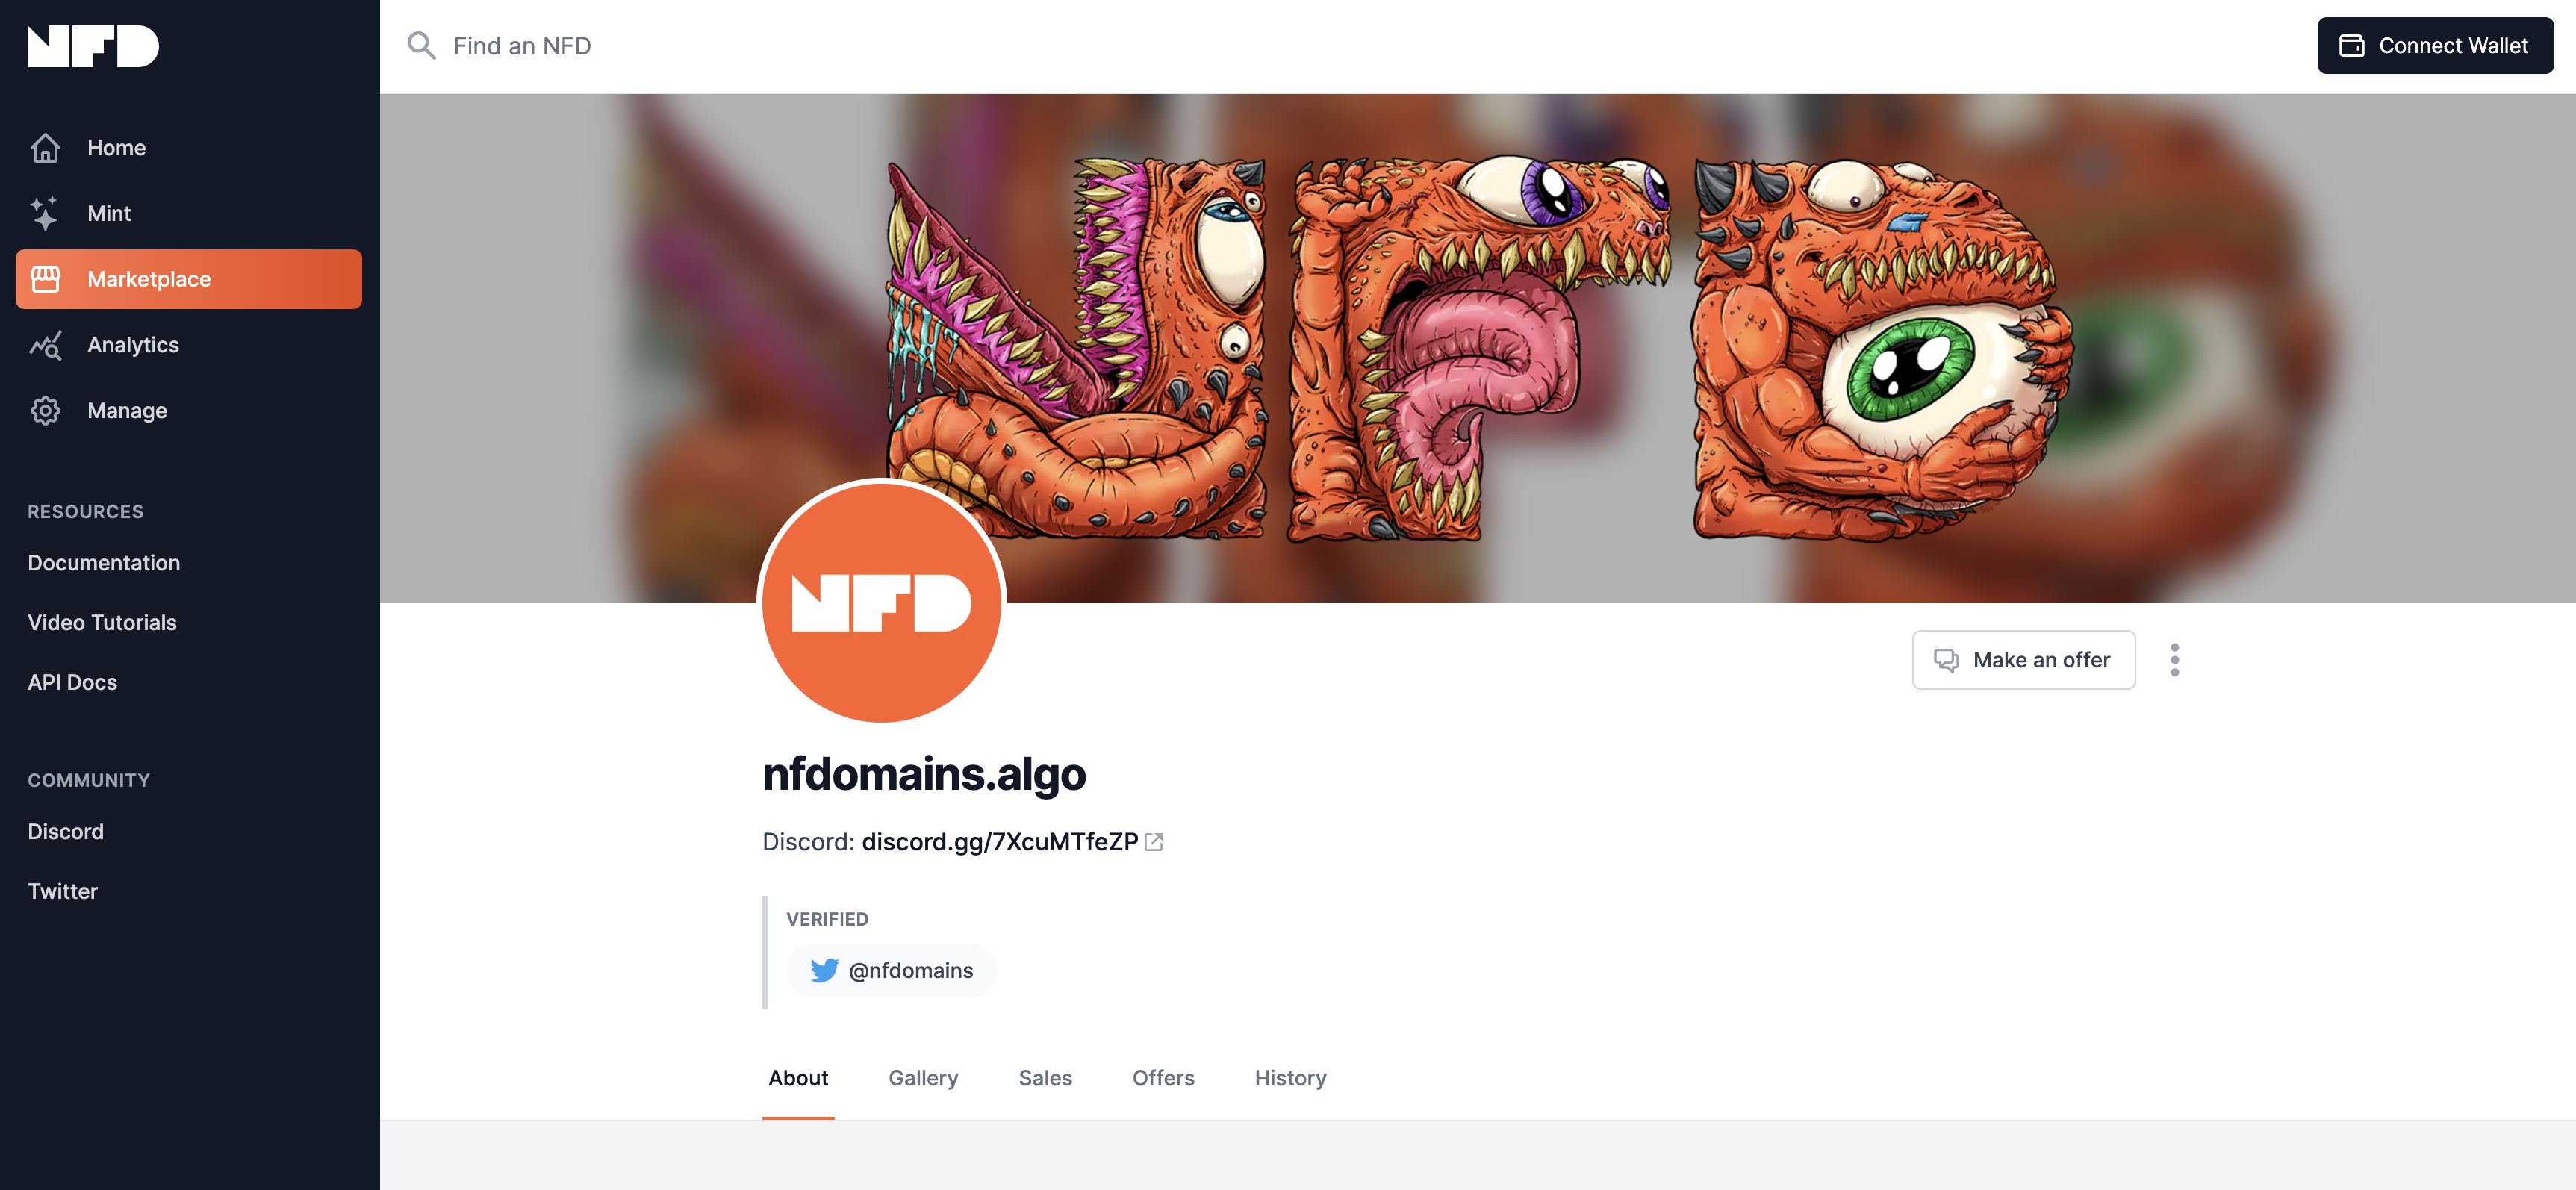Screen dimensions: 2576x1190
Task: Click the Connect Wallet button
Action: coord(2435,45)
